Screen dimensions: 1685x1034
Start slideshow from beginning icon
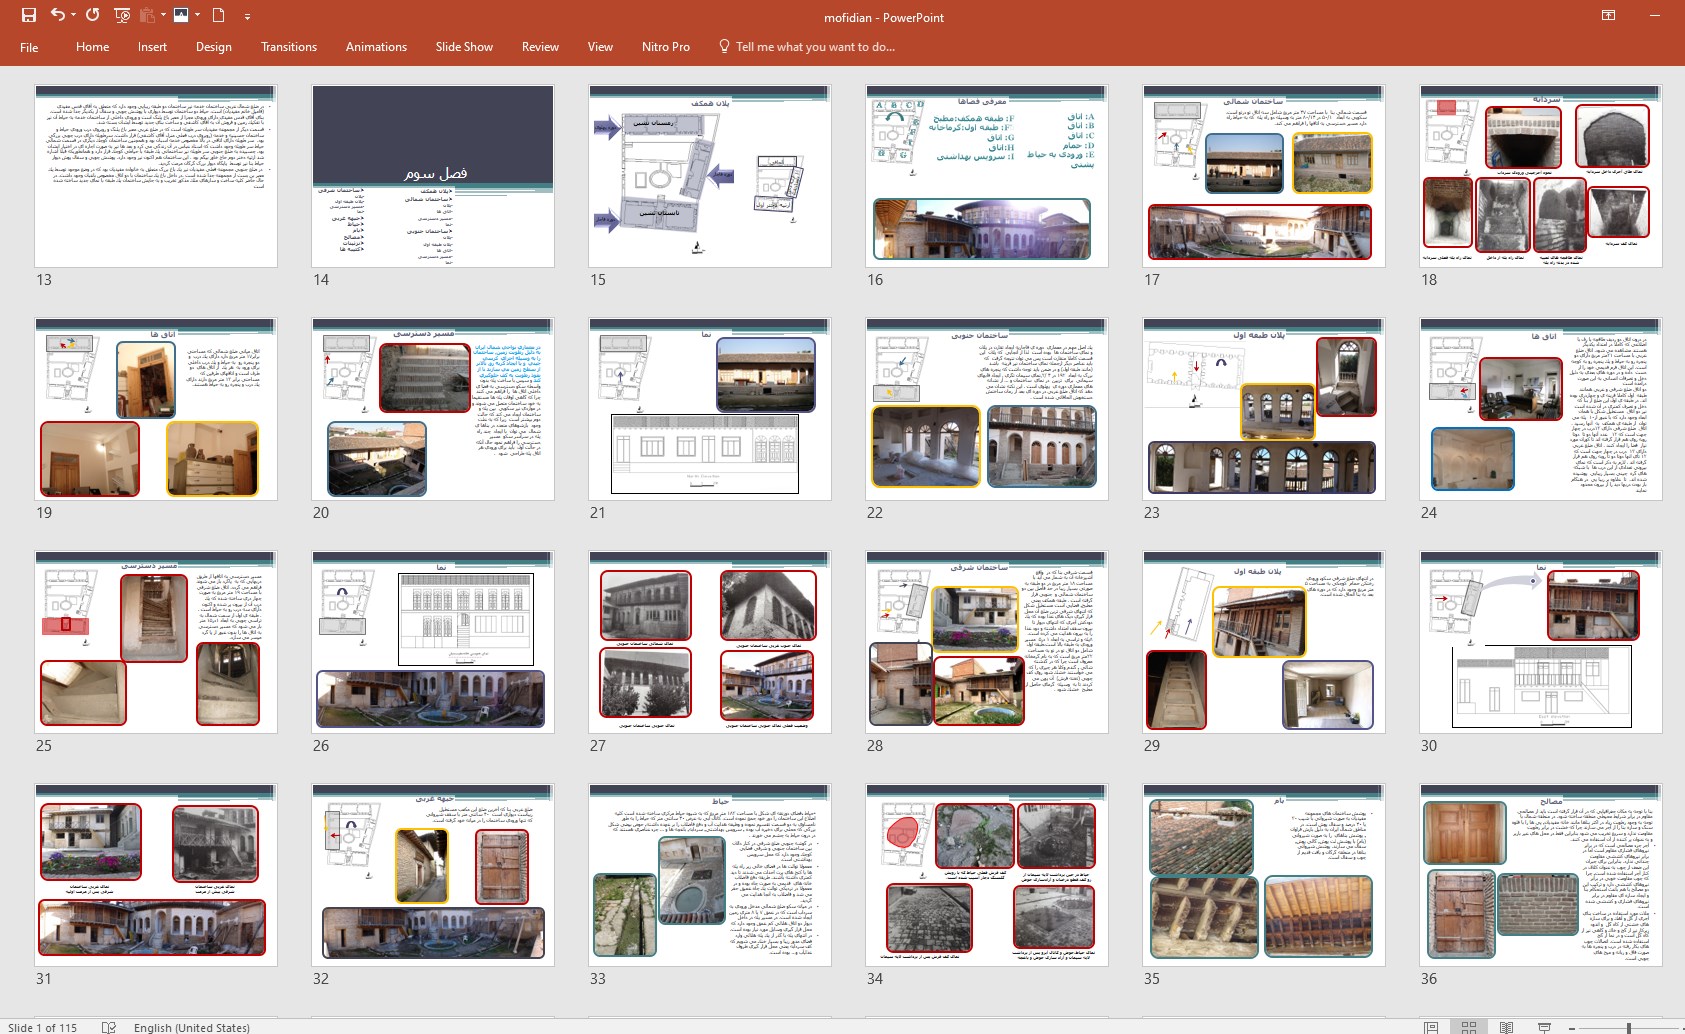122,15
